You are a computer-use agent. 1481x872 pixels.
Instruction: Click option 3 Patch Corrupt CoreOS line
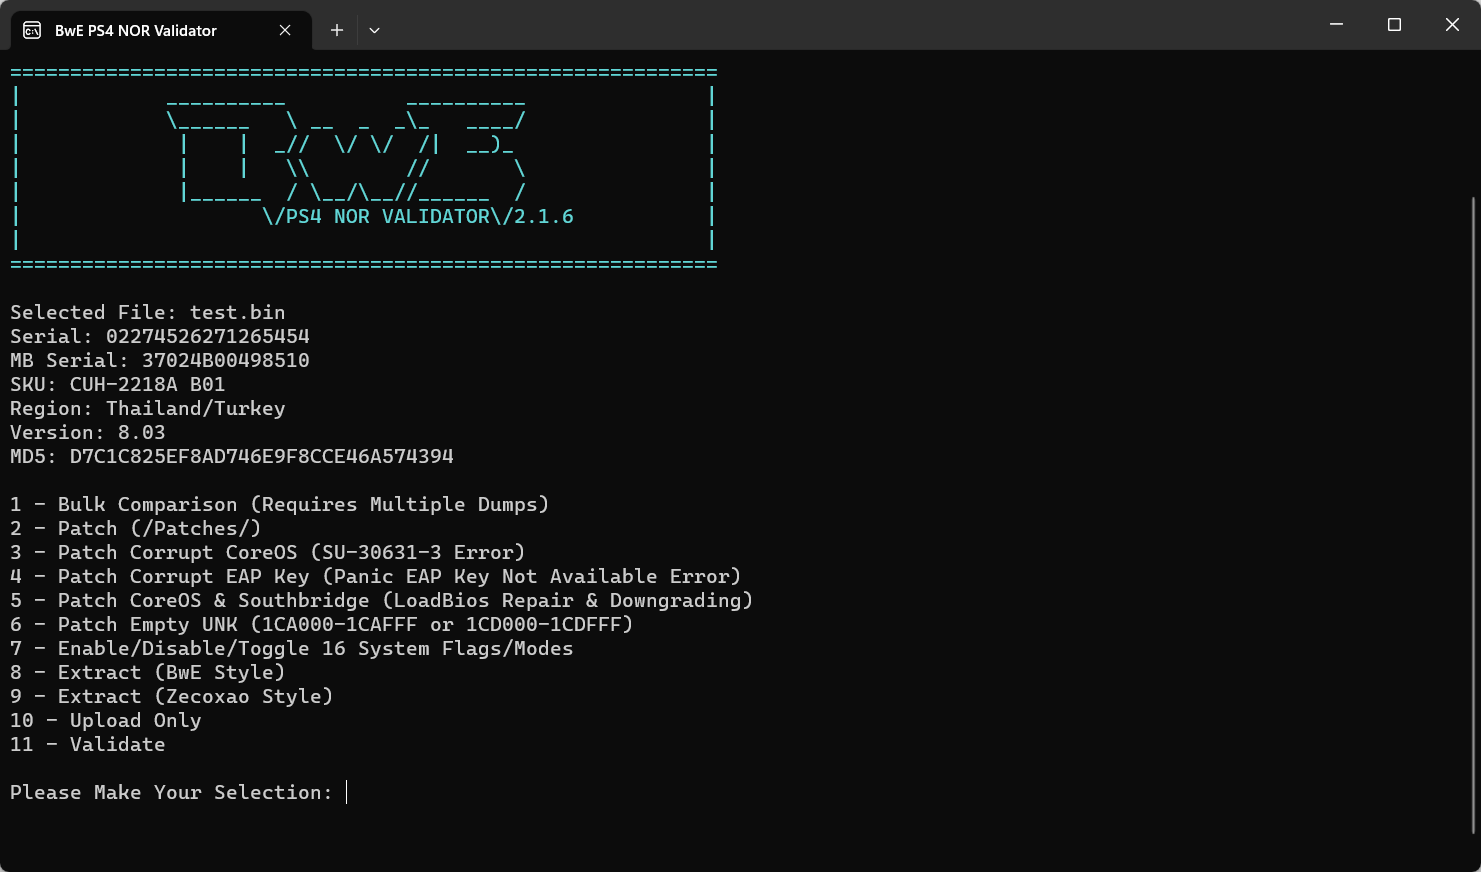coord(268,553)
